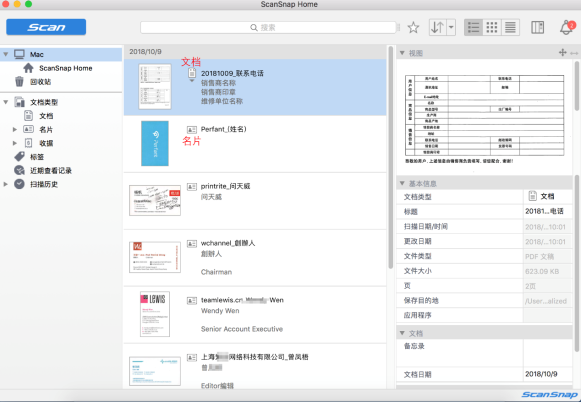The width and height of the screenshot is (581, 402).
Task: Expand the 名片 tree item
Action: coord(15,130)
